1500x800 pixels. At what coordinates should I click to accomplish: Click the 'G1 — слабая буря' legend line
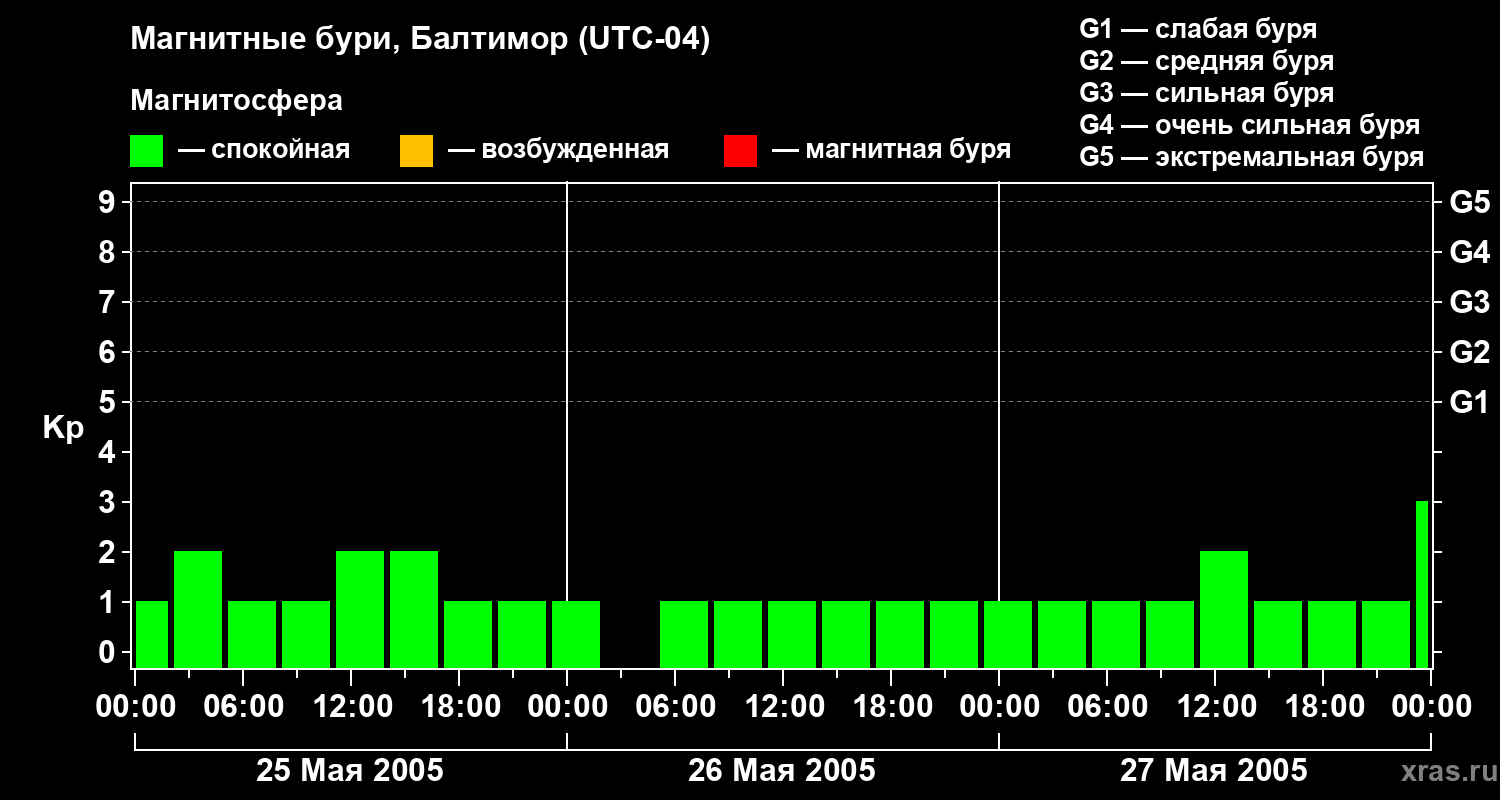pos(1198,29)
